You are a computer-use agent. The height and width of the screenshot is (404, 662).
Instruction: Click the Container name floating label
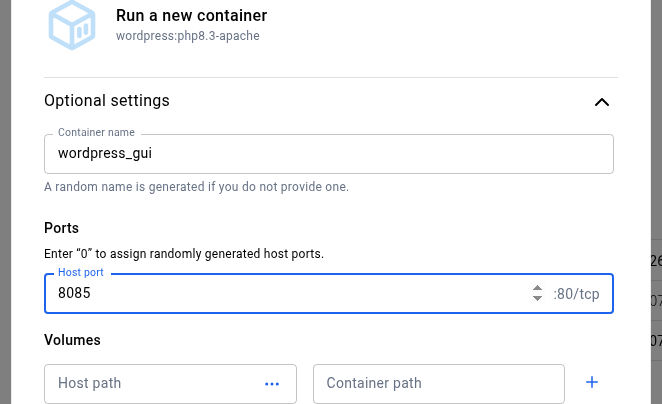pyautogui.click(x=96, y=132)
